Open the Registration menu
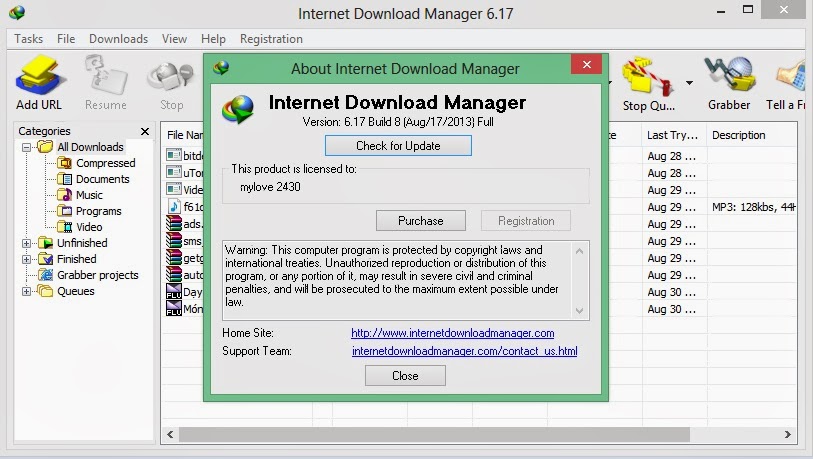Viewport: 813px width, 459px height. [271, 39]
